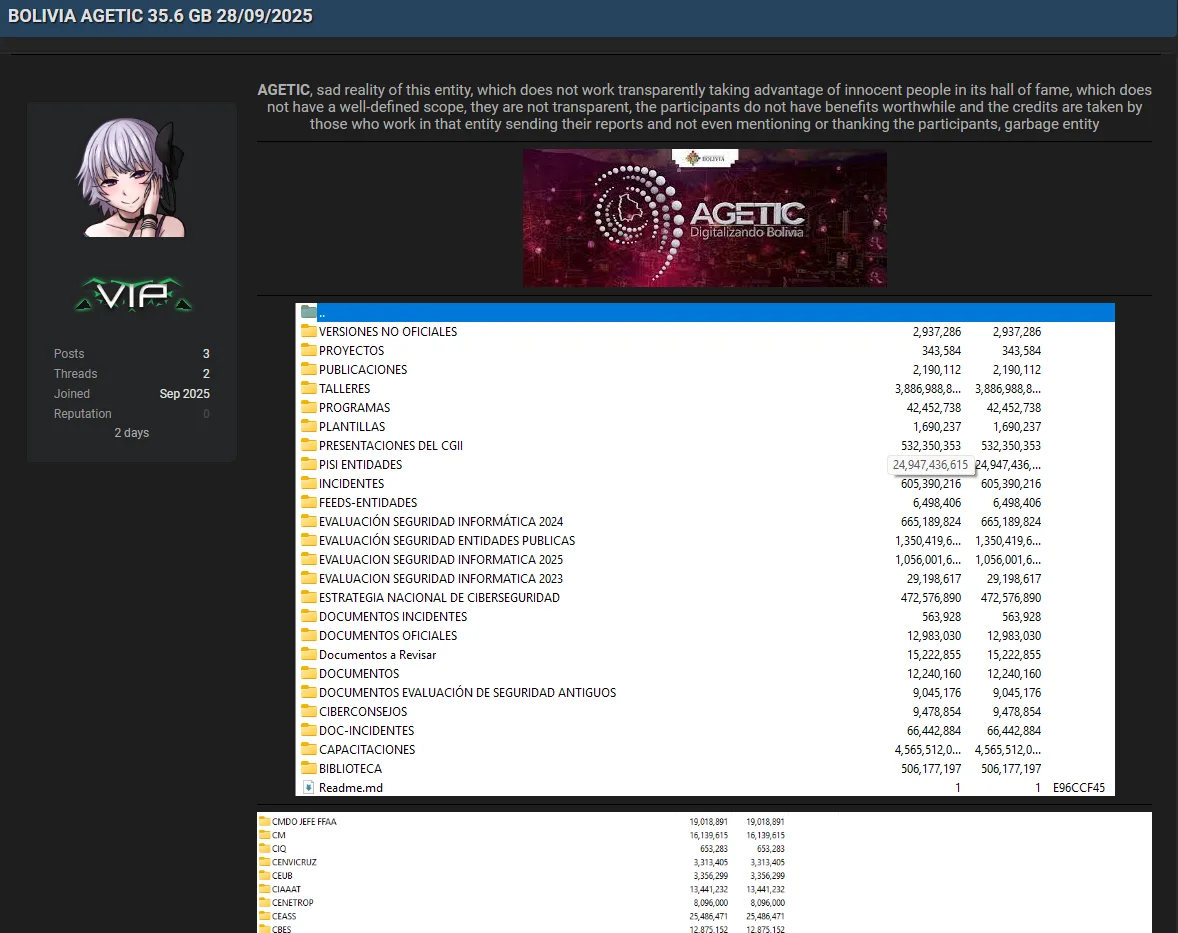Open the CIBERCONSEJOS folder icon
This screenshot has height=933, width=1178.
308,711
